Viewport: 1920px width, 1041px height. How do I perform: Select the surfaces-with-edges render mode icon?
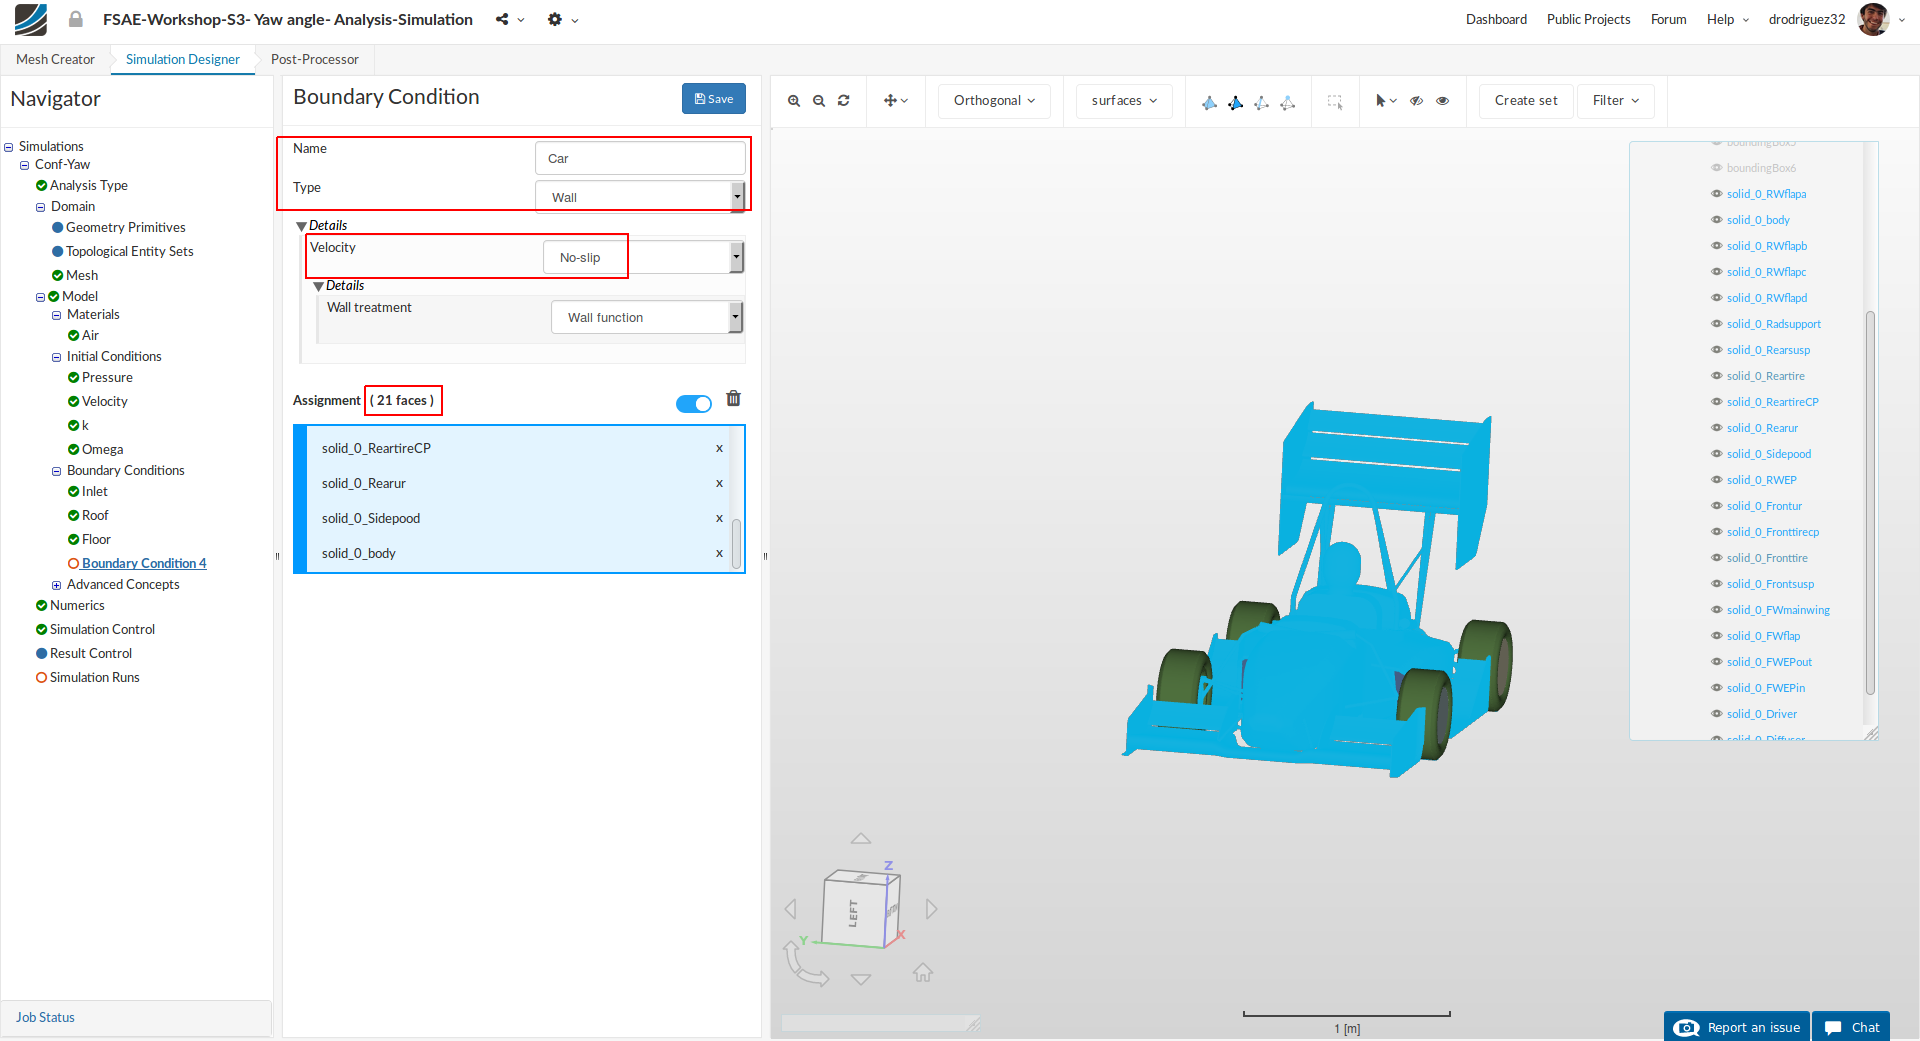(1236, 102)
